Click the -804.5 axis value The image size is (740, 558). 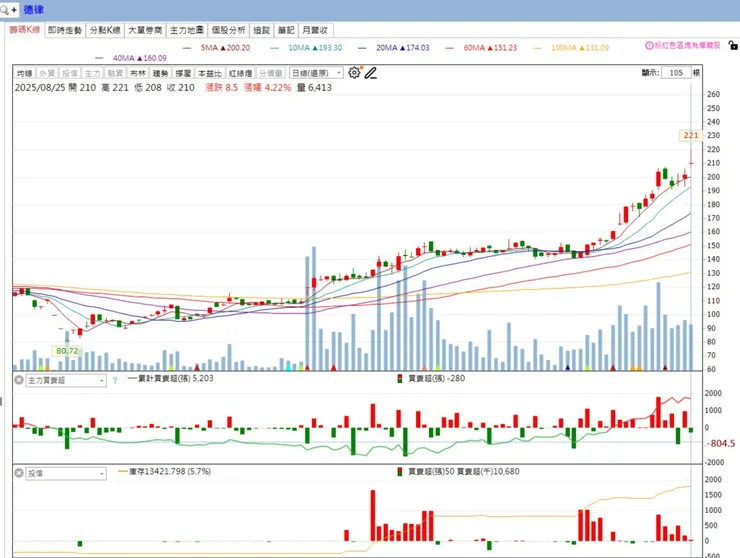(x=722, y=443)
